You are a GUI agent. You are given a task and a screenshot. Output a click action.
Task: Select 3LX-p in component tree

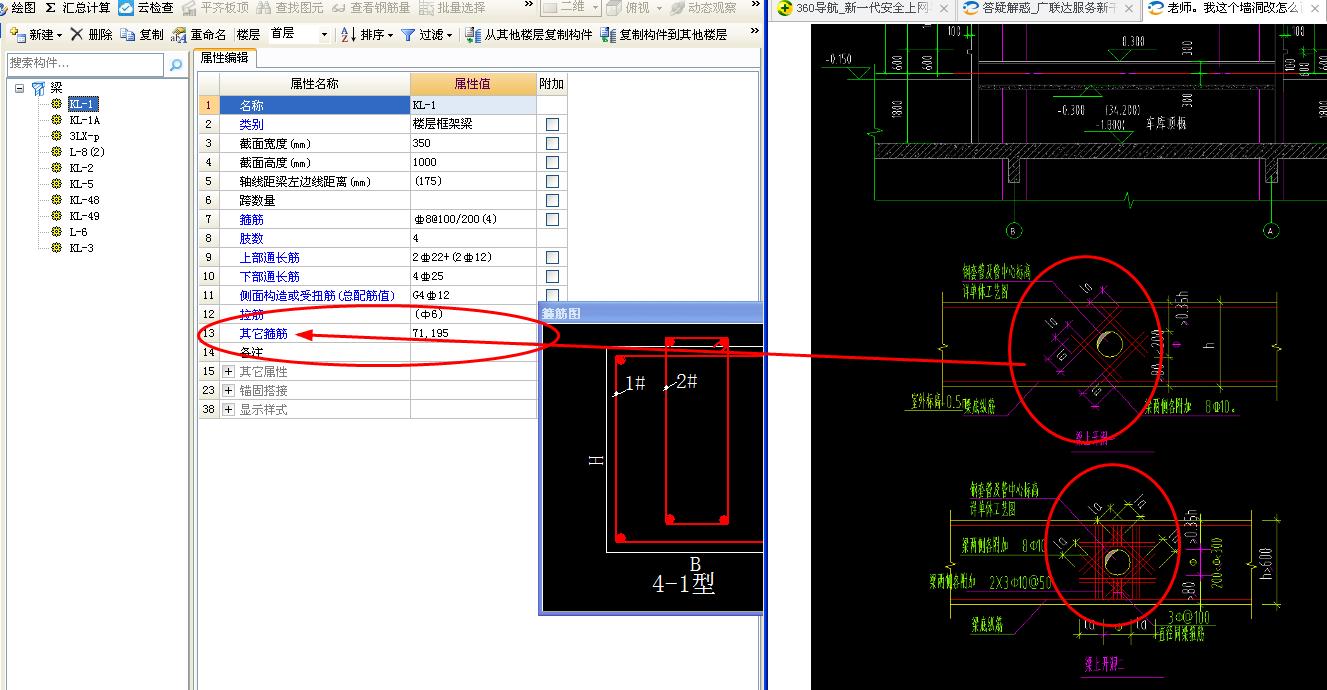coord(85,136)
